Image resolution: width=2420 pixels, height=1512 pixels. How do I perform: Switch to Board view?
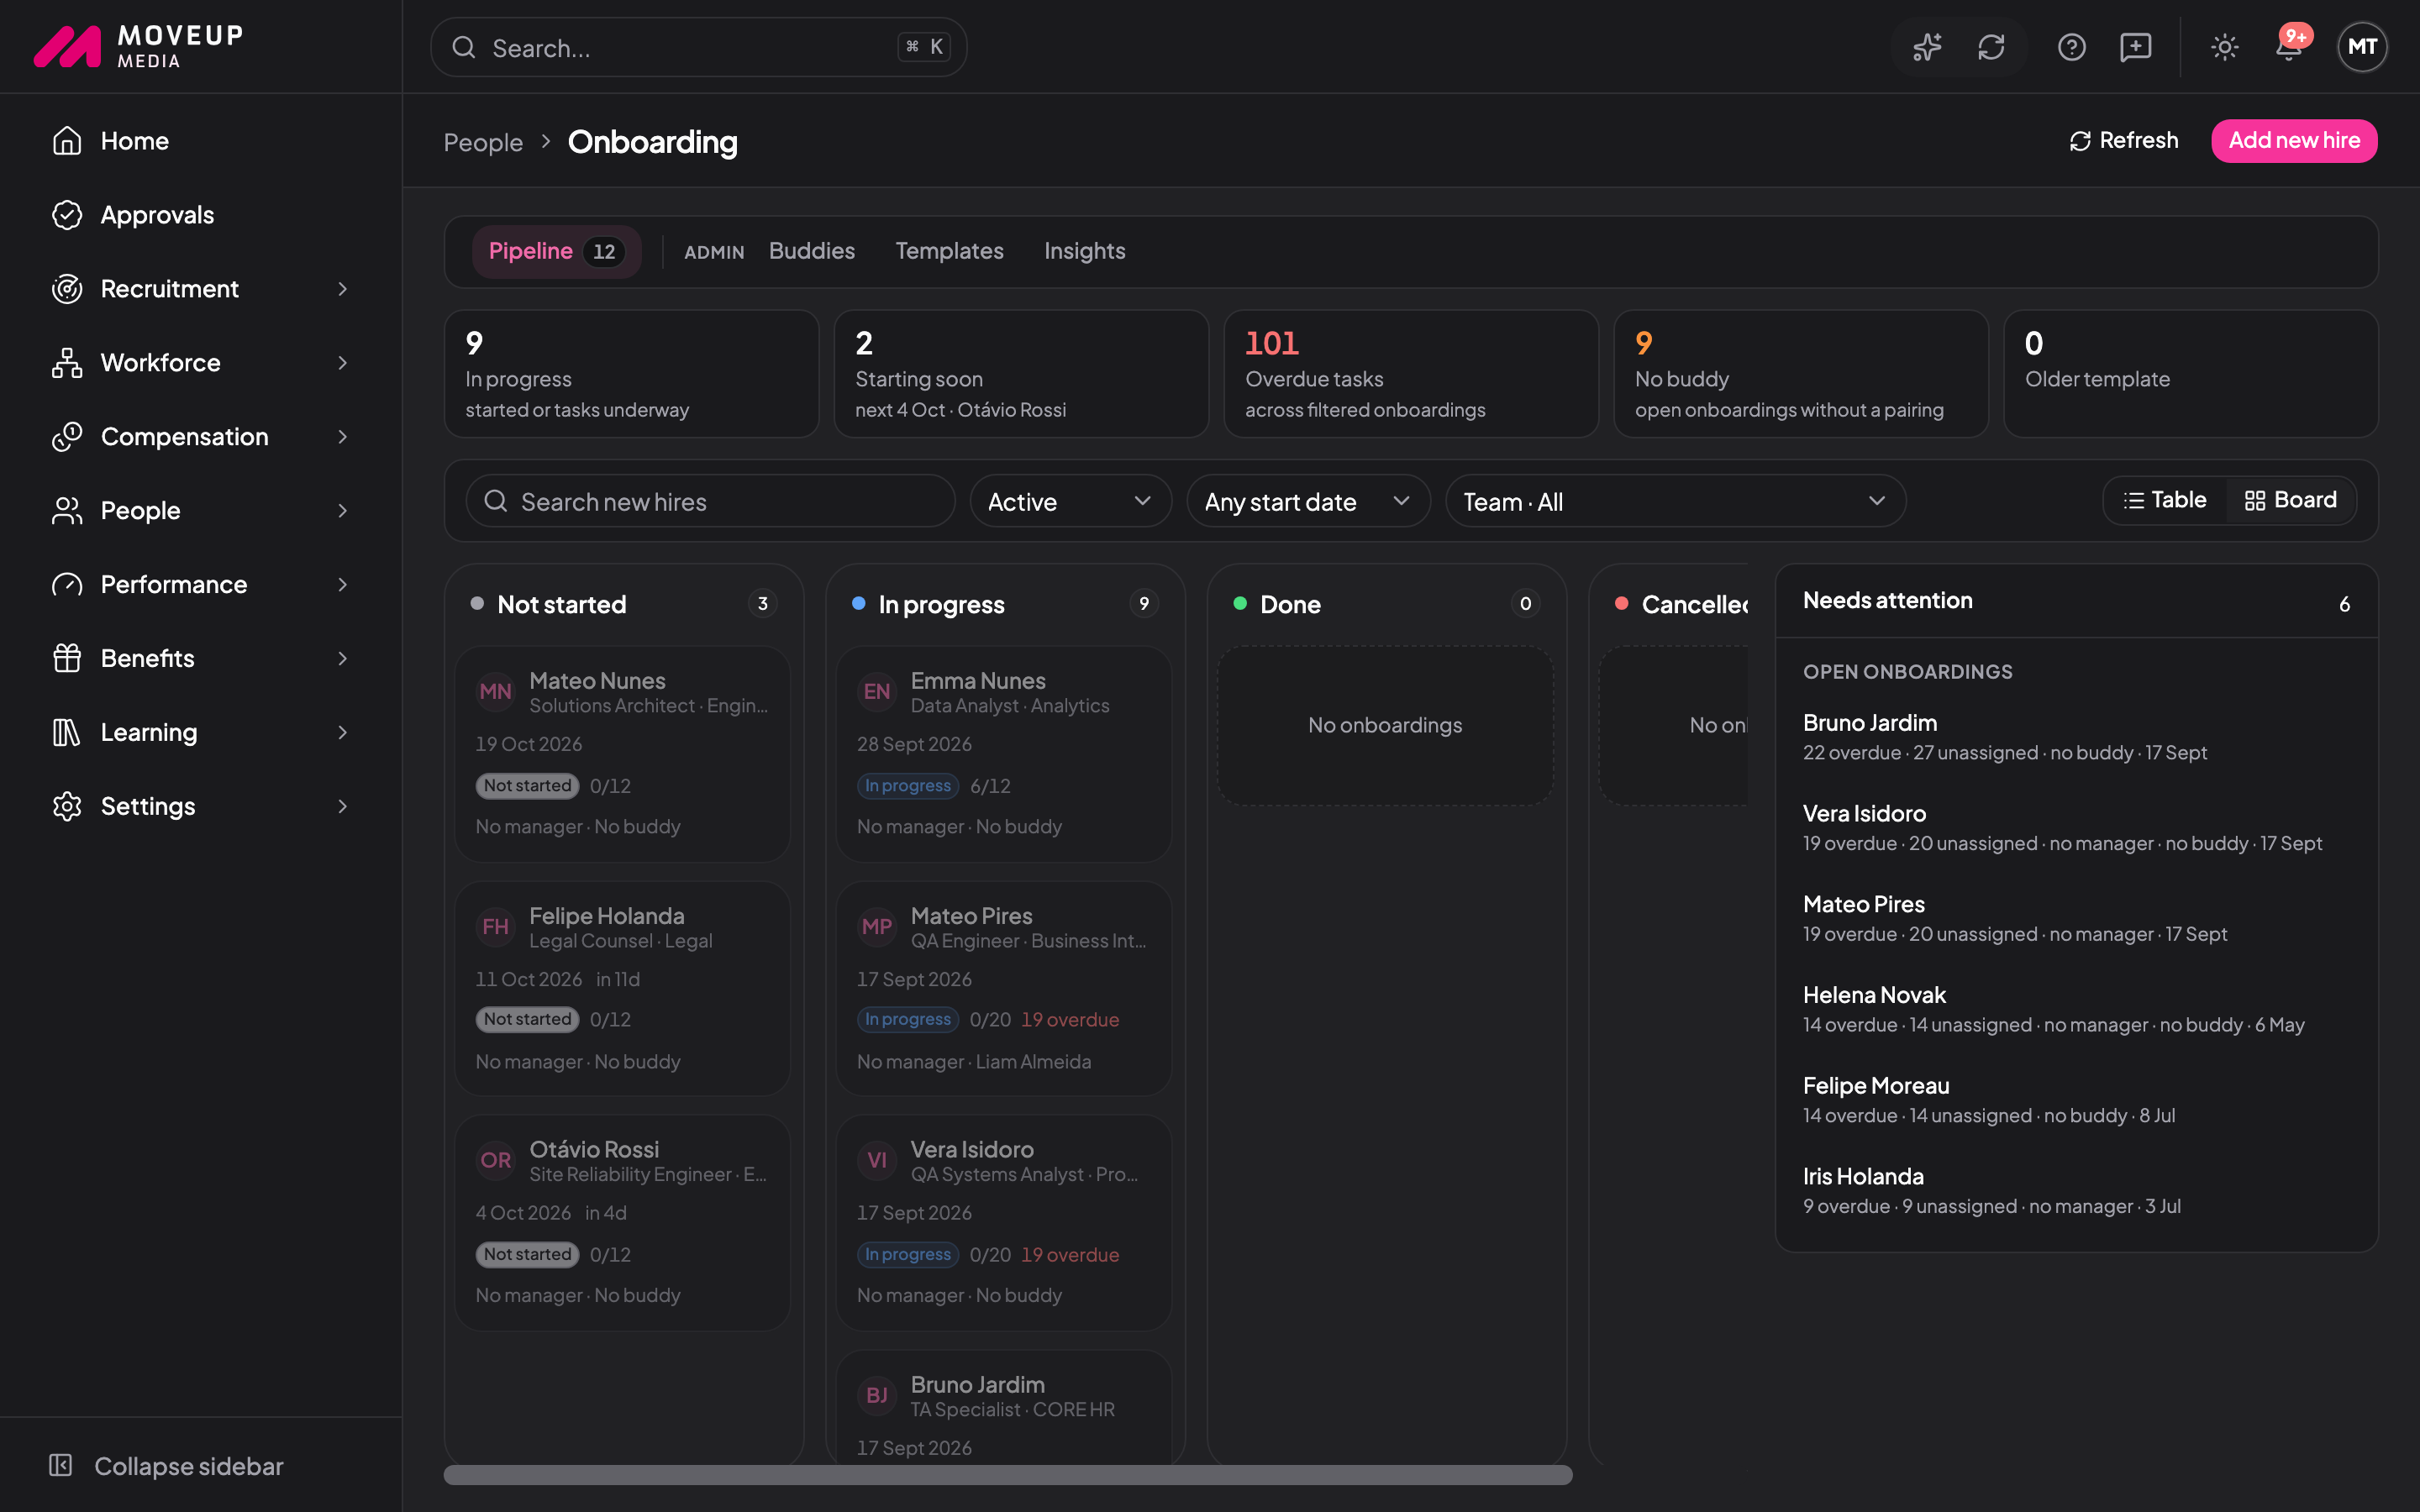pos(2290,500)
